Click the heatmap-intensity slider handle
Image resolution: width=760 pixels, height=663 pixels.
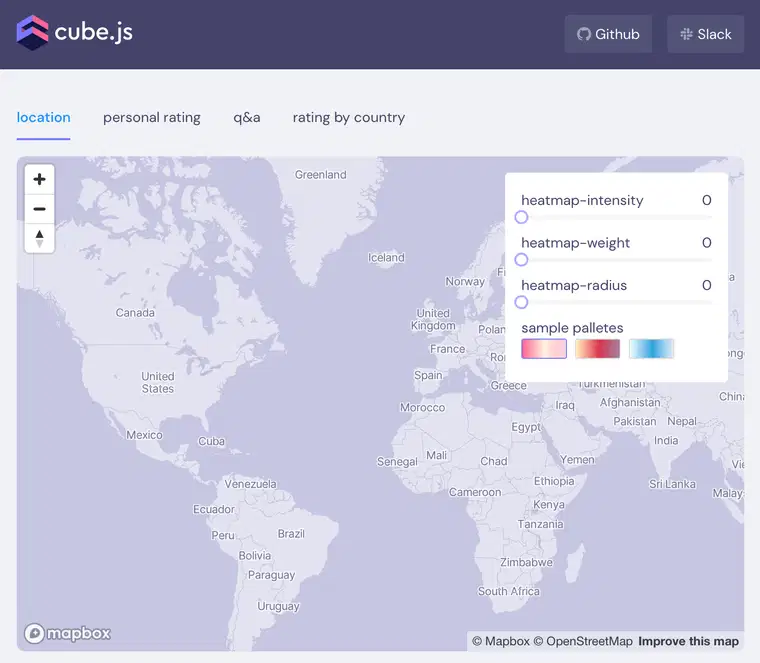tap(522, 217)
